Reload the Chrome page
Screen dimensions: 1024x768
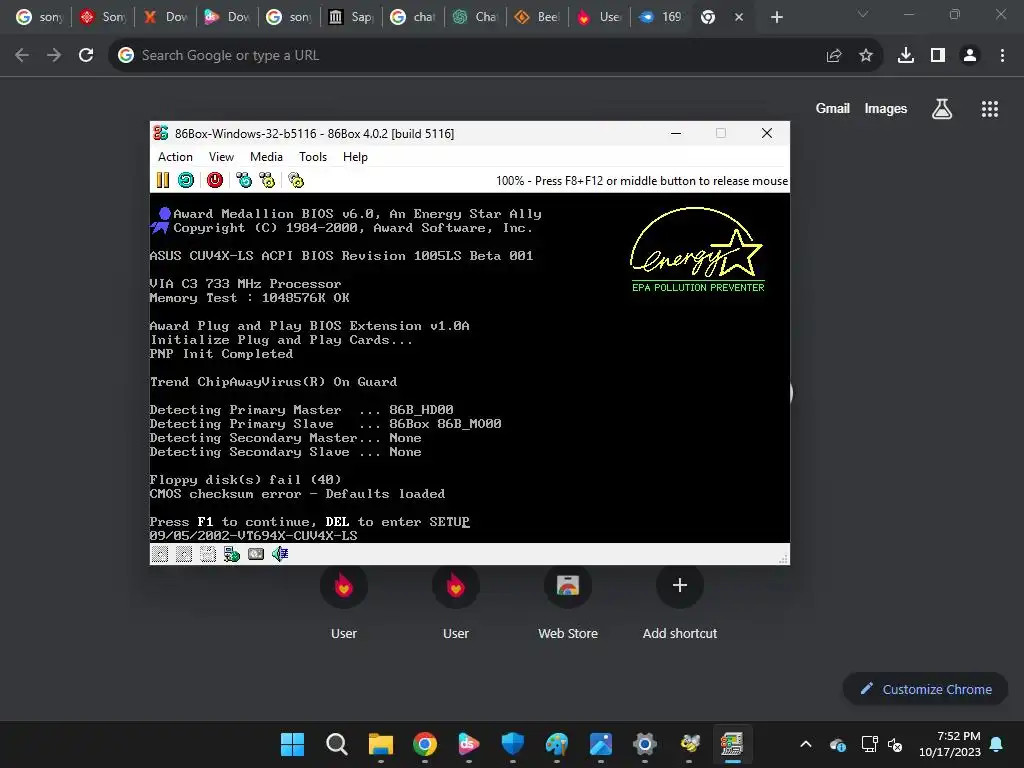86,56
